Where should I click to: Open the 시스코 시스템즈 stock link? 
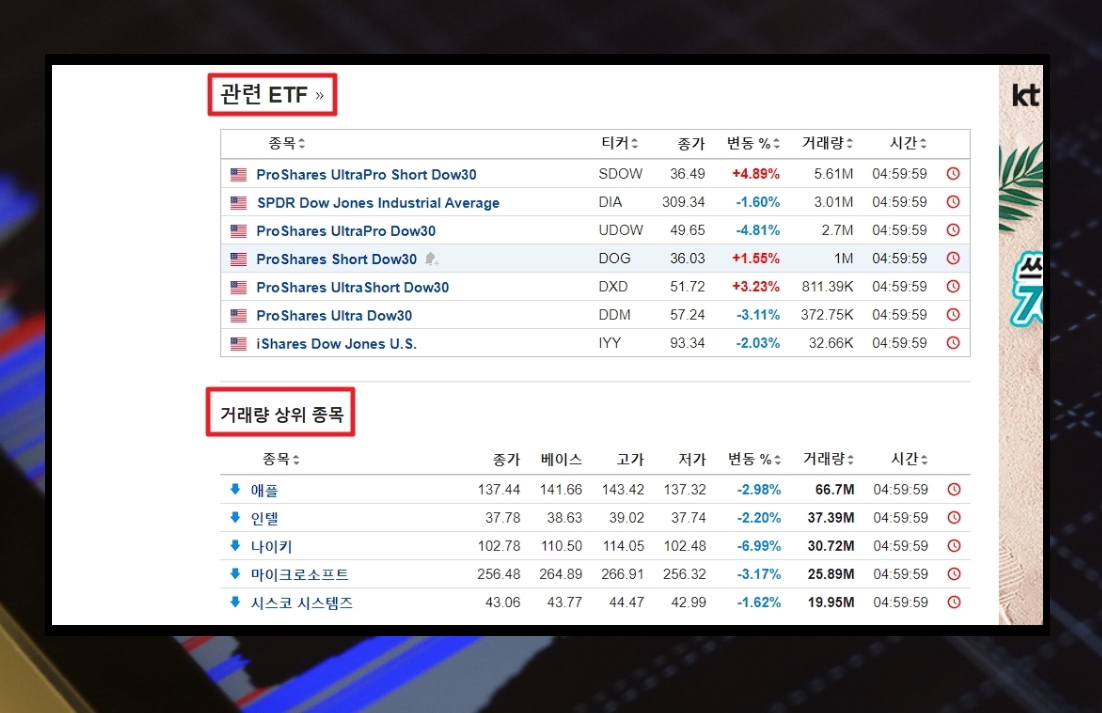tap(302, 603)
